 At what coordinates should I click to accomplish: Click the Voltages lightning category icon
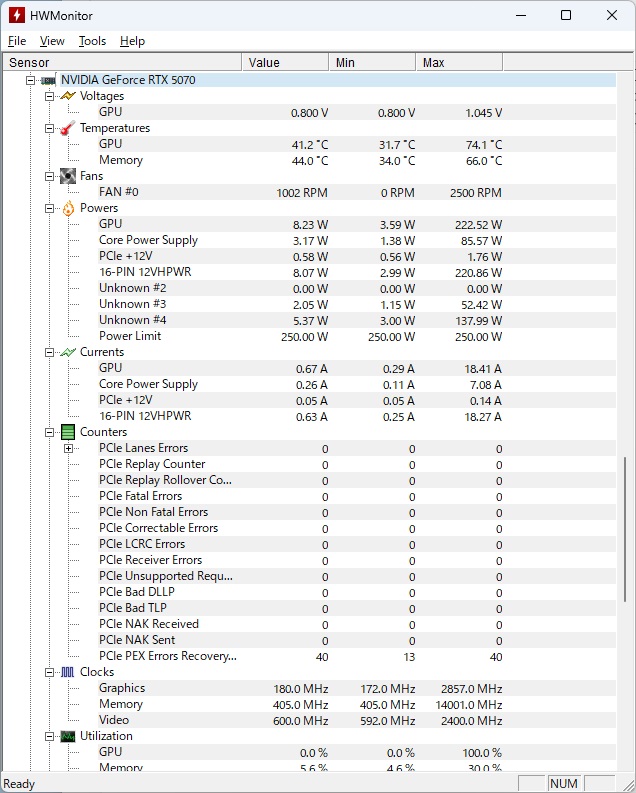click(68, 96)
